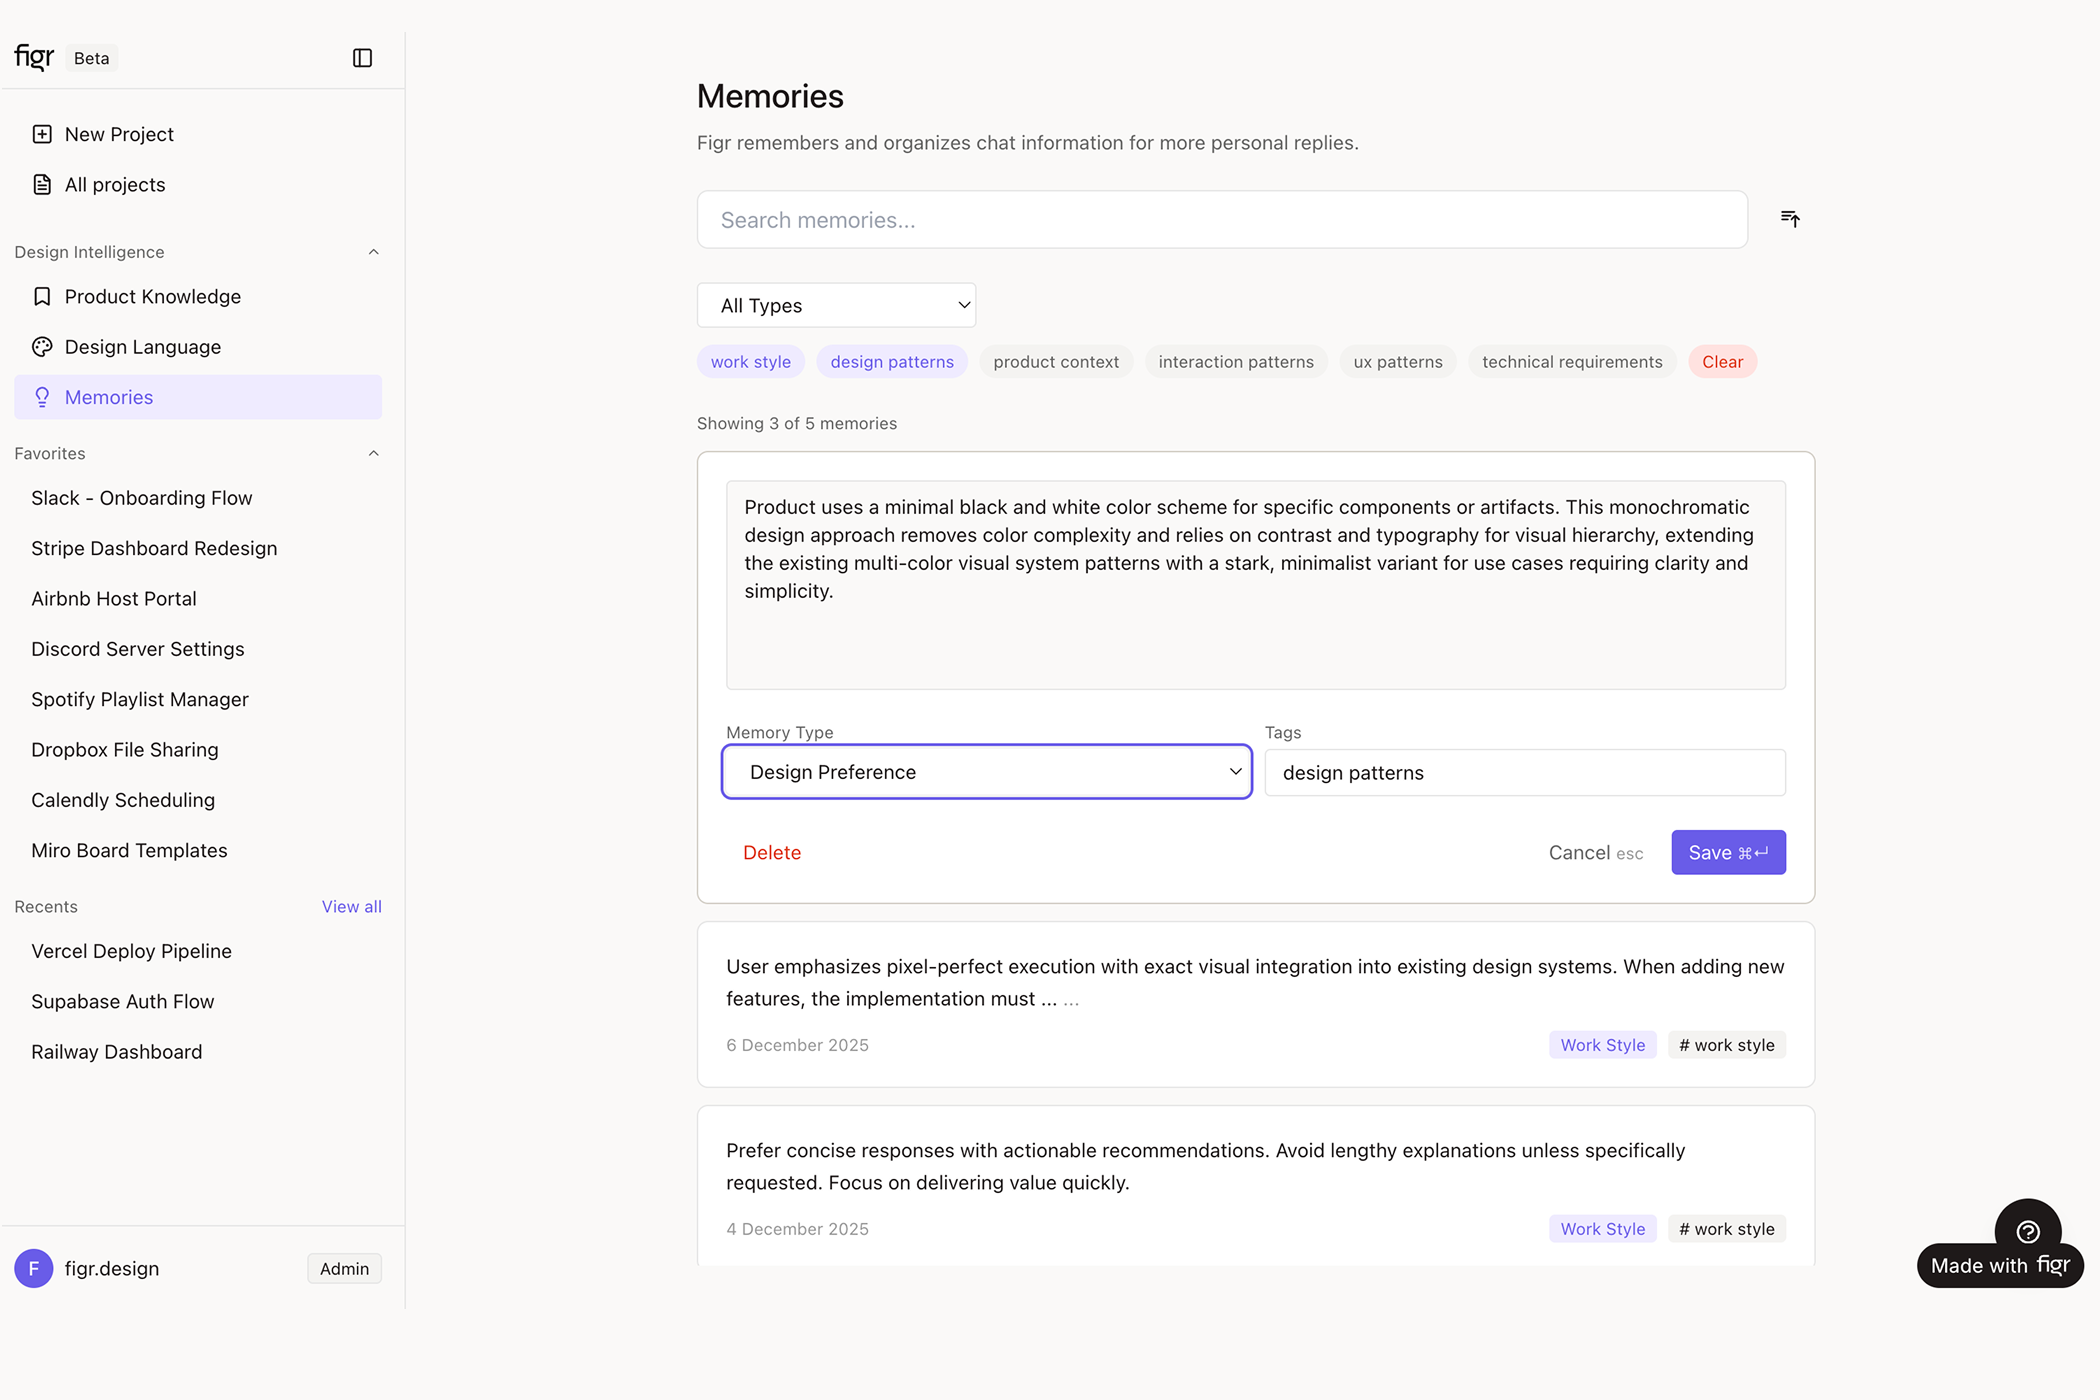
Task: Click the Design Language palette icon
Action: [x=42, y=347]
